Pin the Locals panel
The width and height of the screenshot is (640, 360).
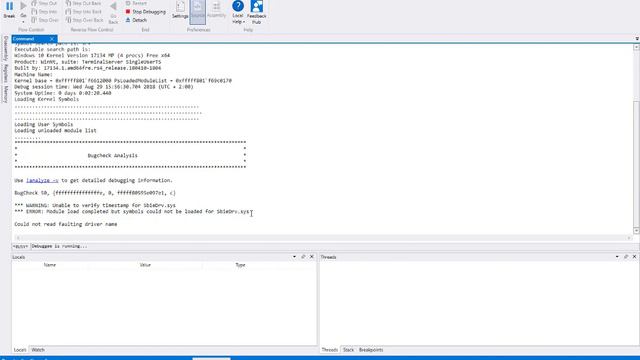coord(303,257)
